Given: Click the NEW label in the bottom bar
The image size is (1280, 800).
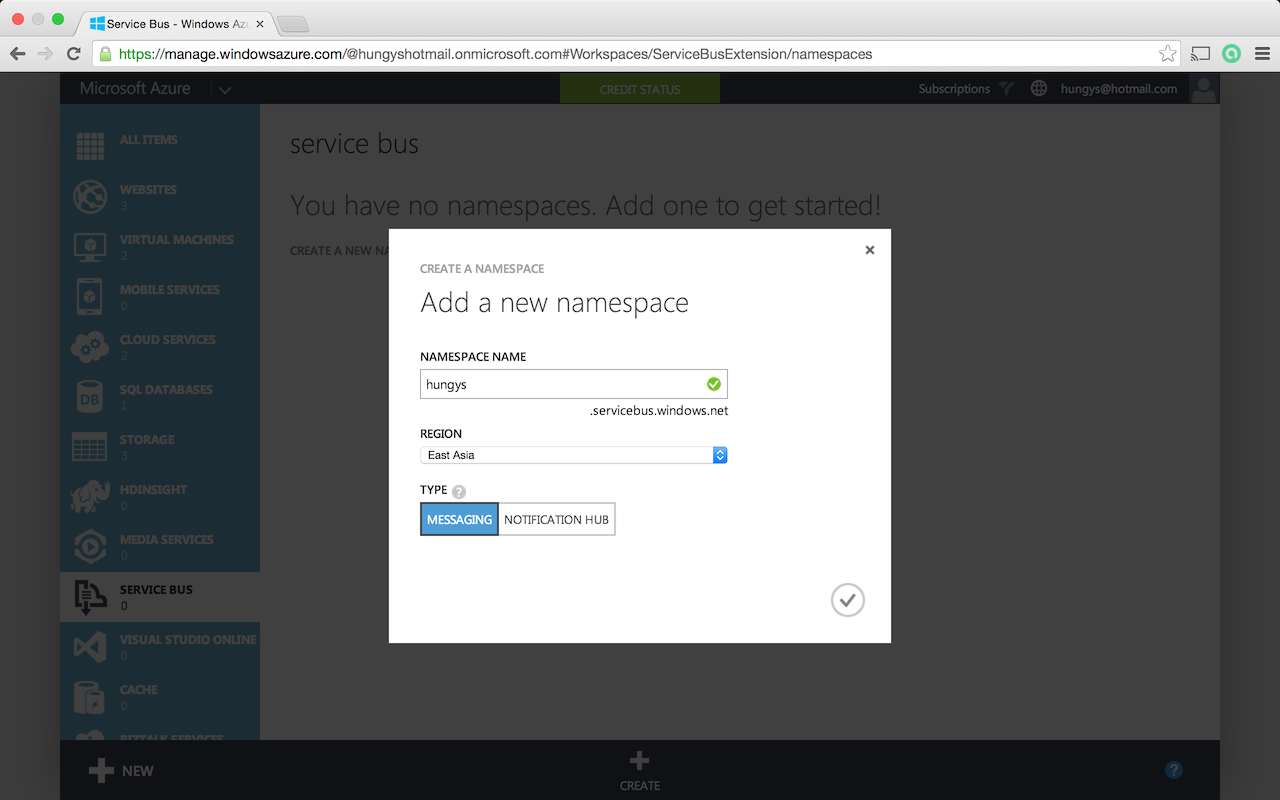Looking at the screenshot, I should point(138,771).
